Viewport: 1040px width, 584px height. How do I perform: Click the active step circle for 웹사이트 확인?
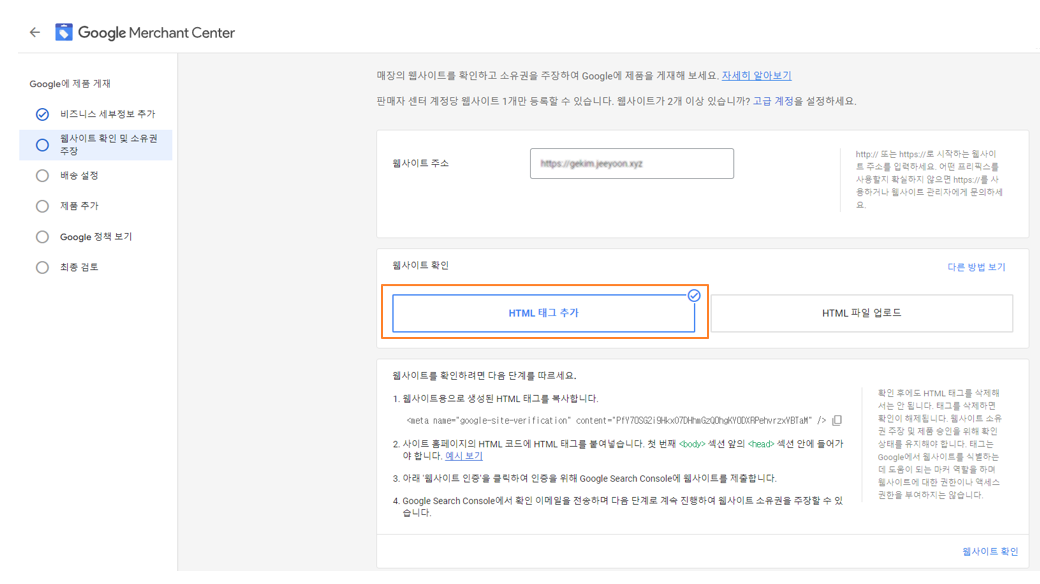[x=42, y=145]
